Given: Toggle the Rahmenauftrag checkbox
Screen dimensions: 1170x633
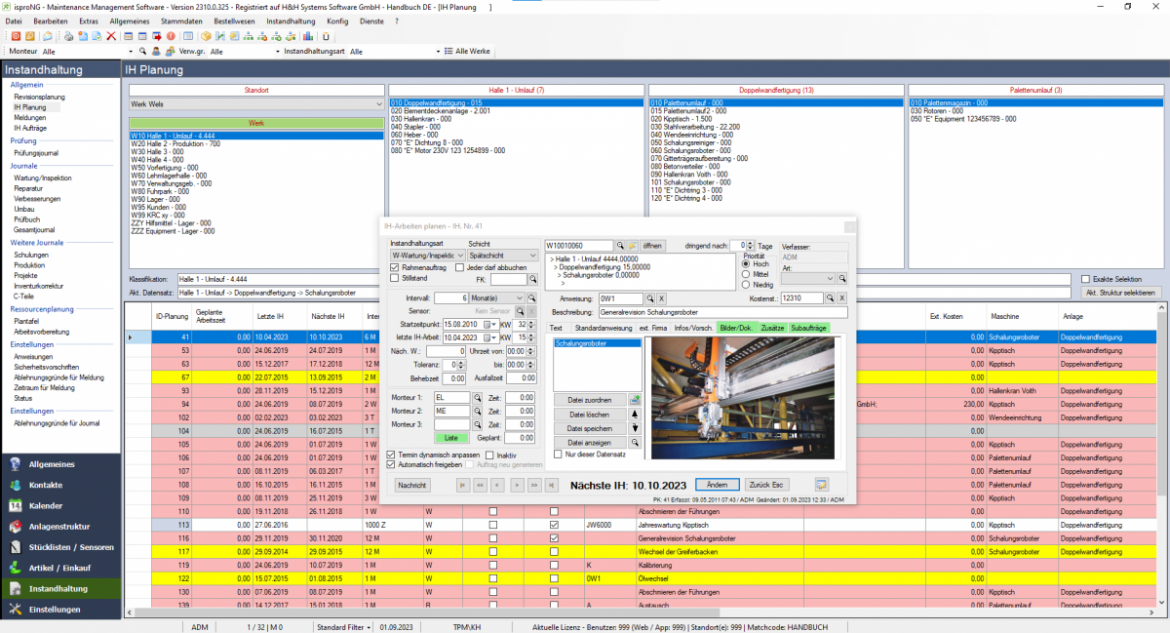Looking at the screenshot, I should point(393,267).
